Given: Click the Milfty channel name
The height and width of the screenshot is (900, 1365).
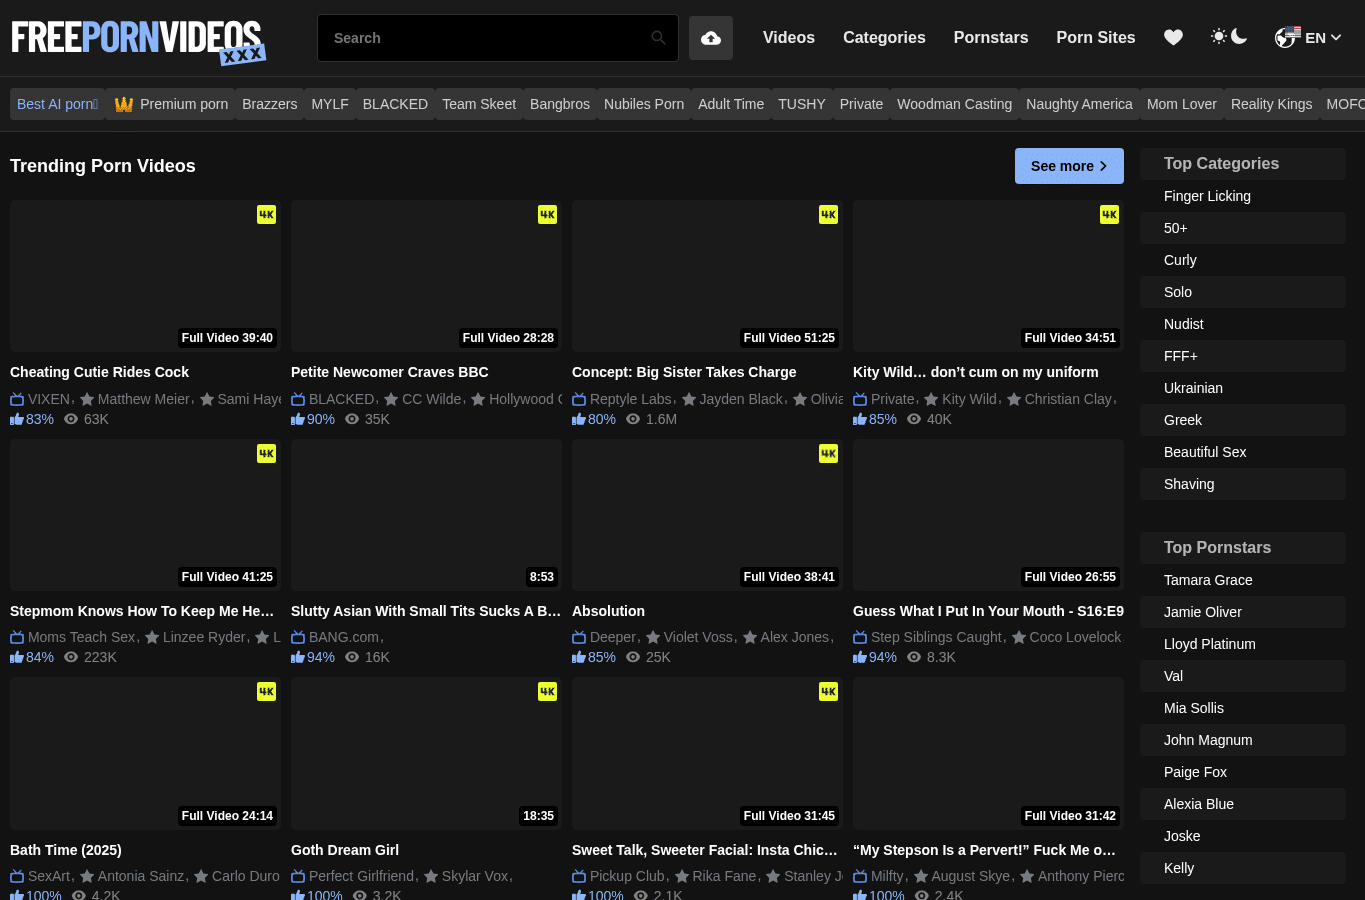Looking at the screenshot, I should click(887, 876).
